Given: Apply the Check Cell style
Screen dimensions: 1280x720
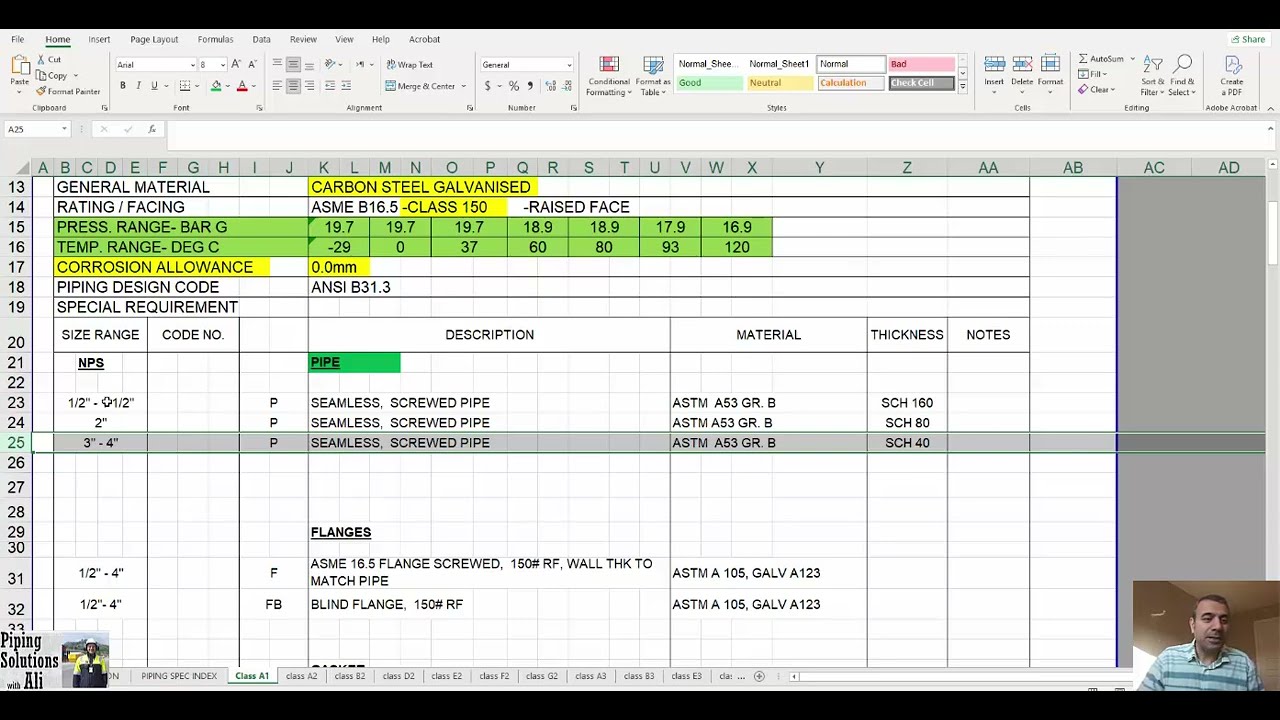Looking at the screenshot, I should coord(921,83).
